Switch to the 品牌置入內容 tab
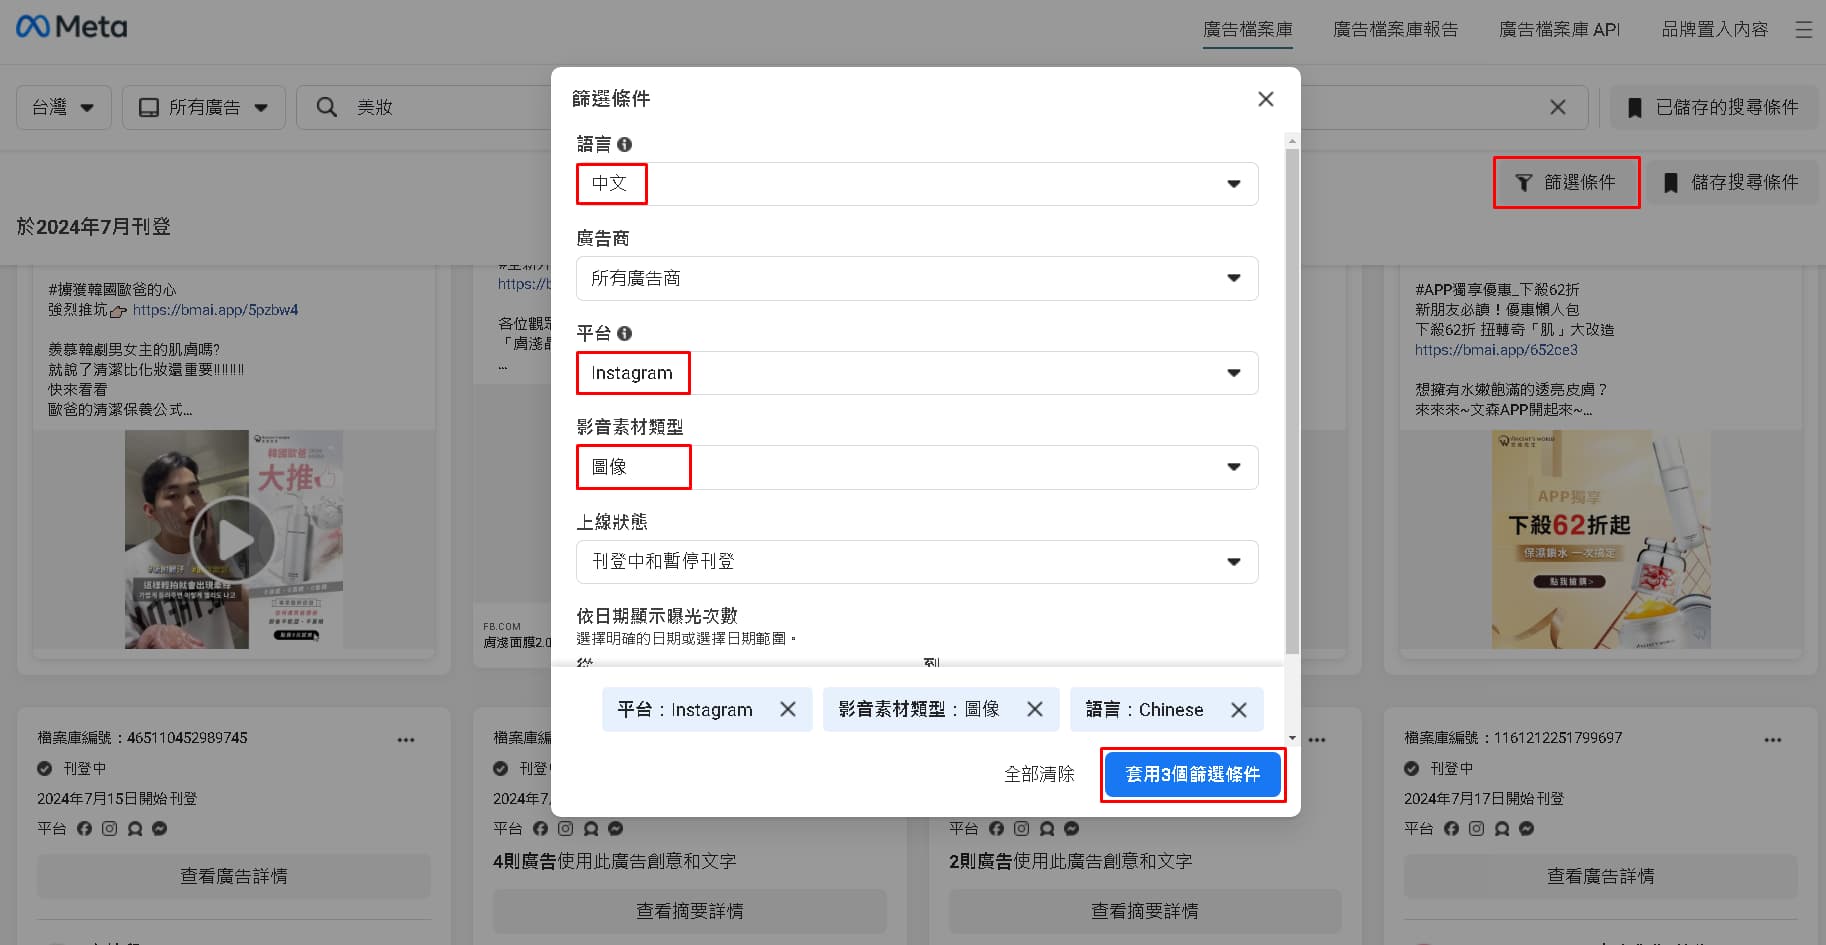Viewport: 1826px width, 945px height. point(1714,30)
